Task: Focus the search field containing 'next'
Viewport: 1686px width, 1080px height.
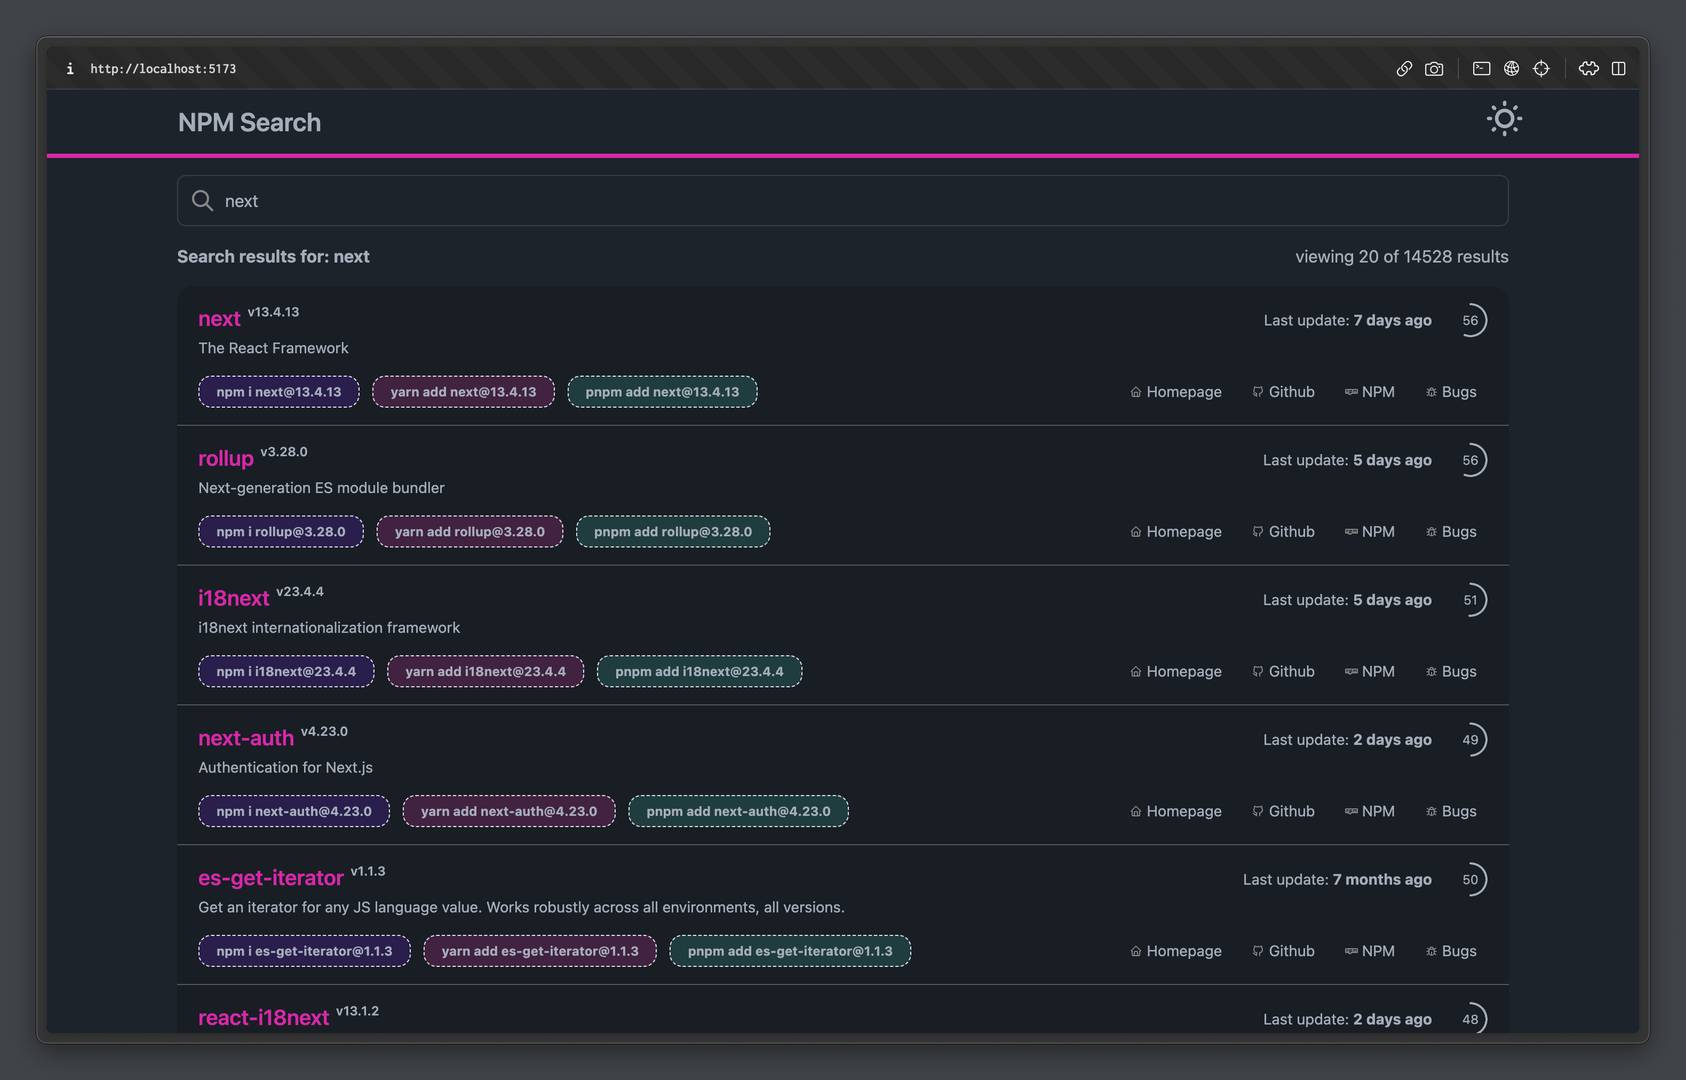Action: [x=842, y=201]
